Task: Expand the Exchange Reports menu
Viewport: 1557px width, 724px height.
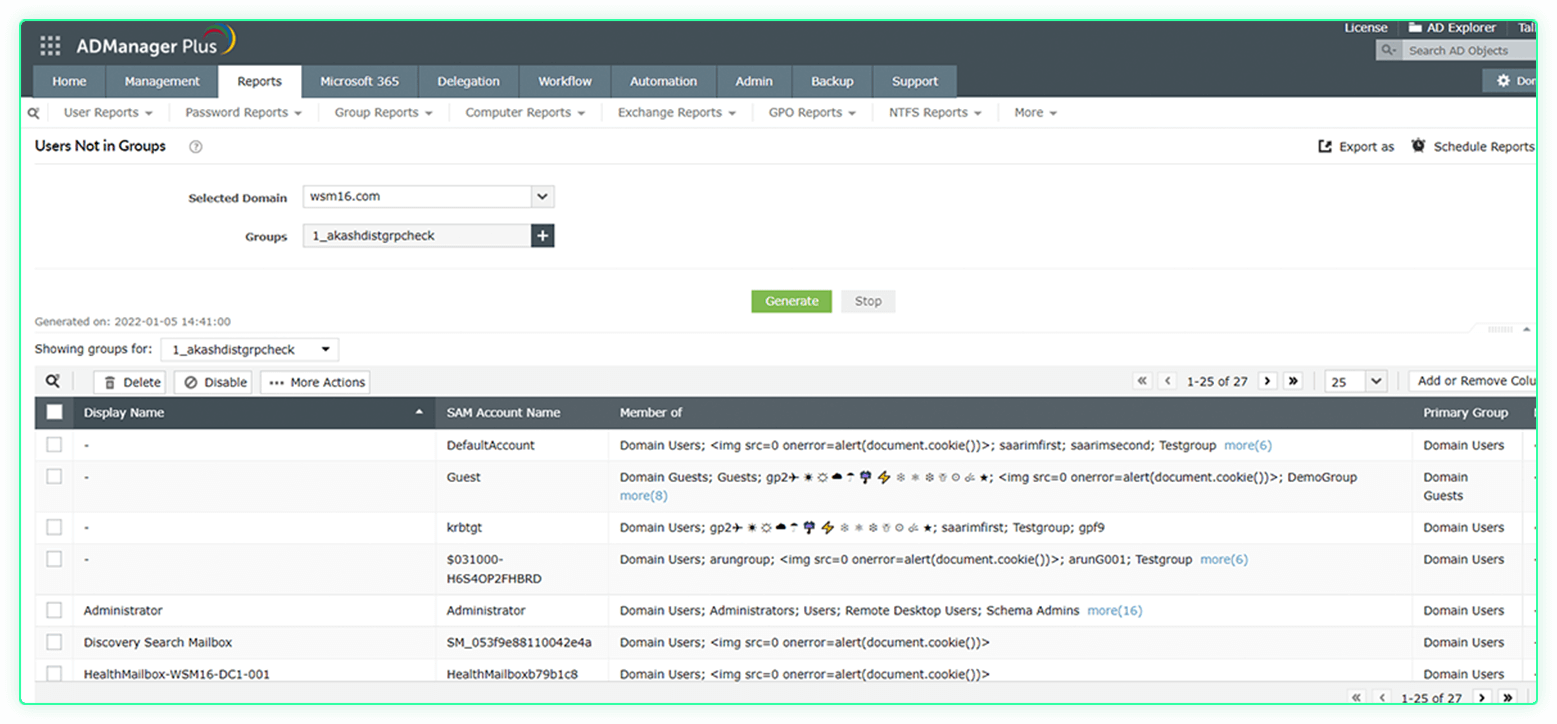Action: pos(677,113)
